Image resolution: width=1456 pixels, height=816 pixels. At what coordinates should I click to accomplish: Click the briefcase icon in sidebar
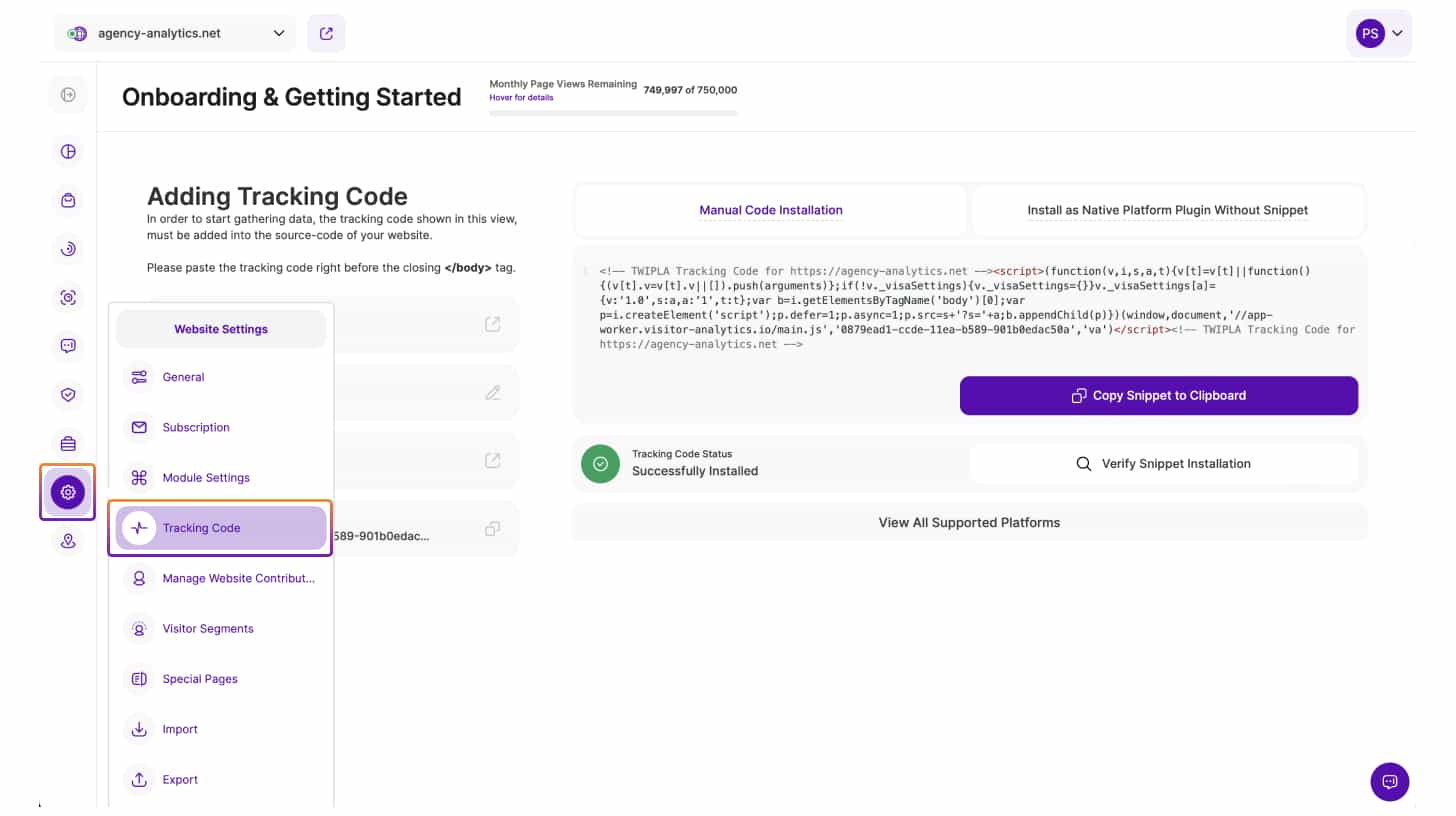pos(68,443)
